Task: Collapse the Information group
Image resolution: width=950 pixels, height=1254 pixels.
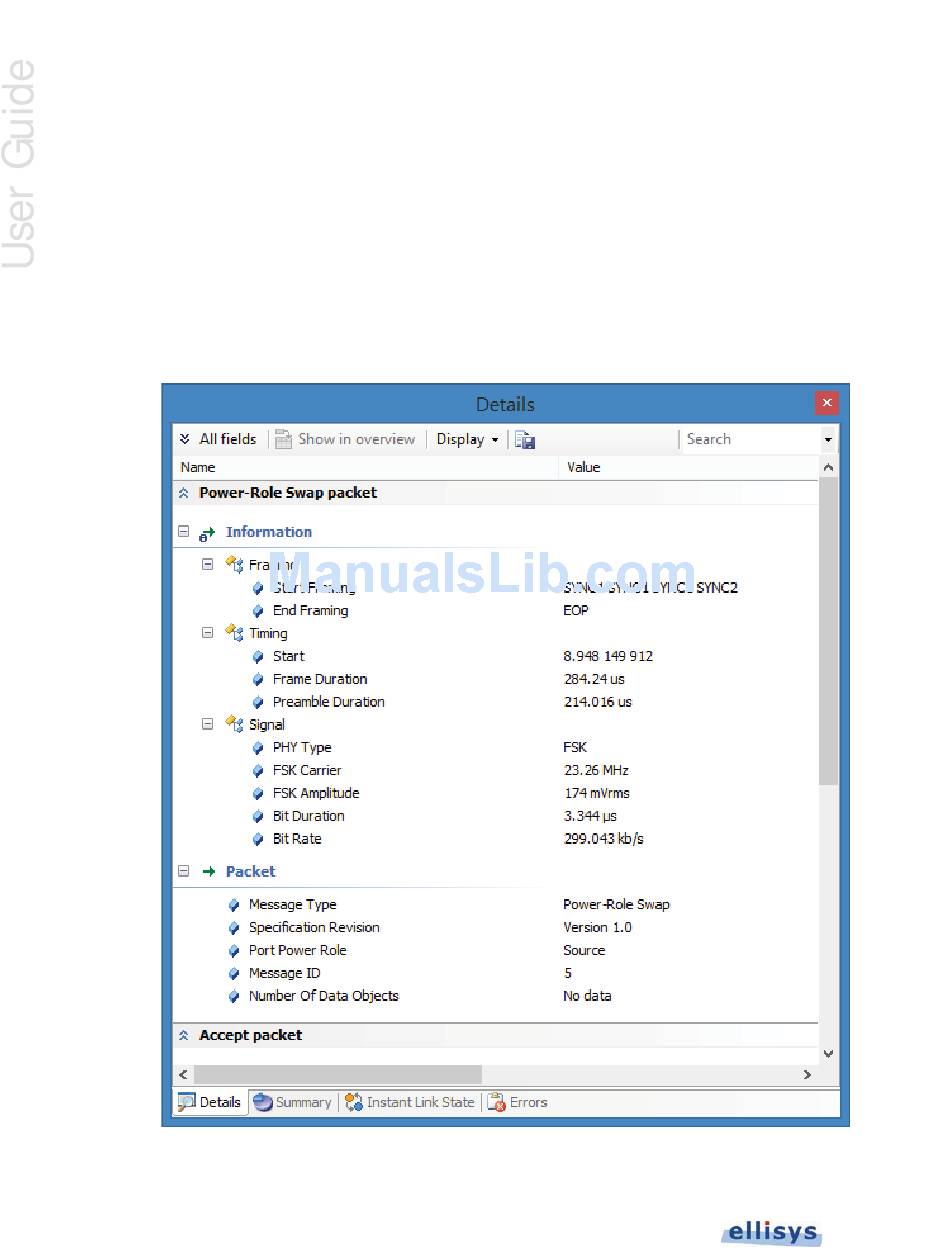Action: (x=183, y=532)
